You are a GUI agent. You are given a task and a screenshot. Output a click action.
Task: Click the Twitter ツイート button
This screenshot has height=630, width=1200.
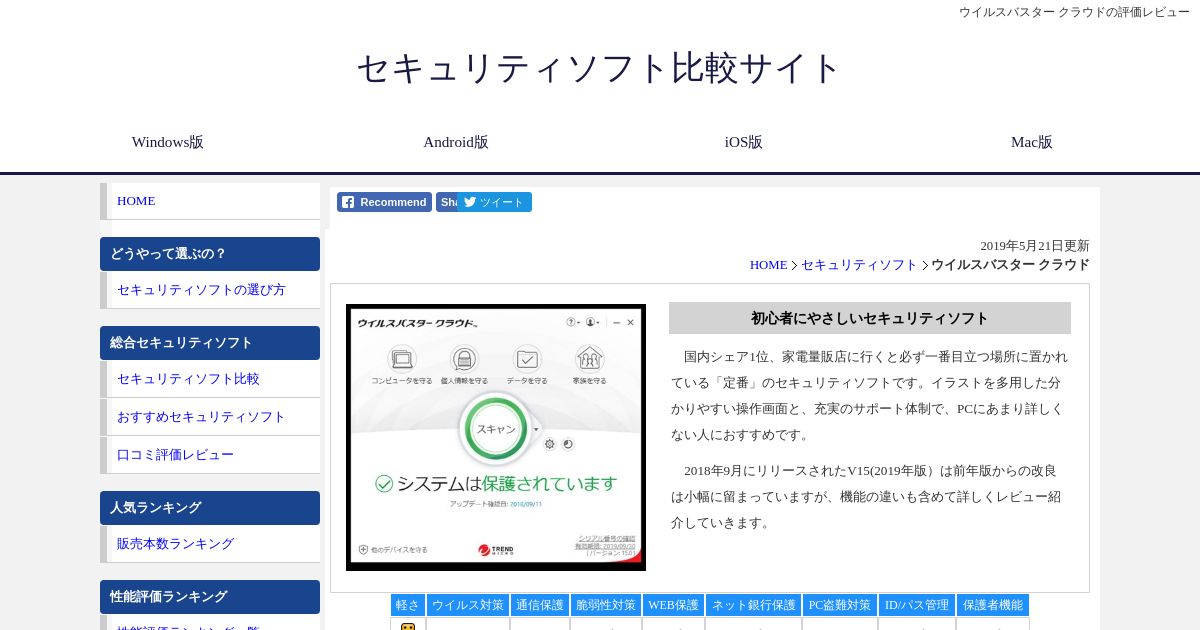click(495, 202)
